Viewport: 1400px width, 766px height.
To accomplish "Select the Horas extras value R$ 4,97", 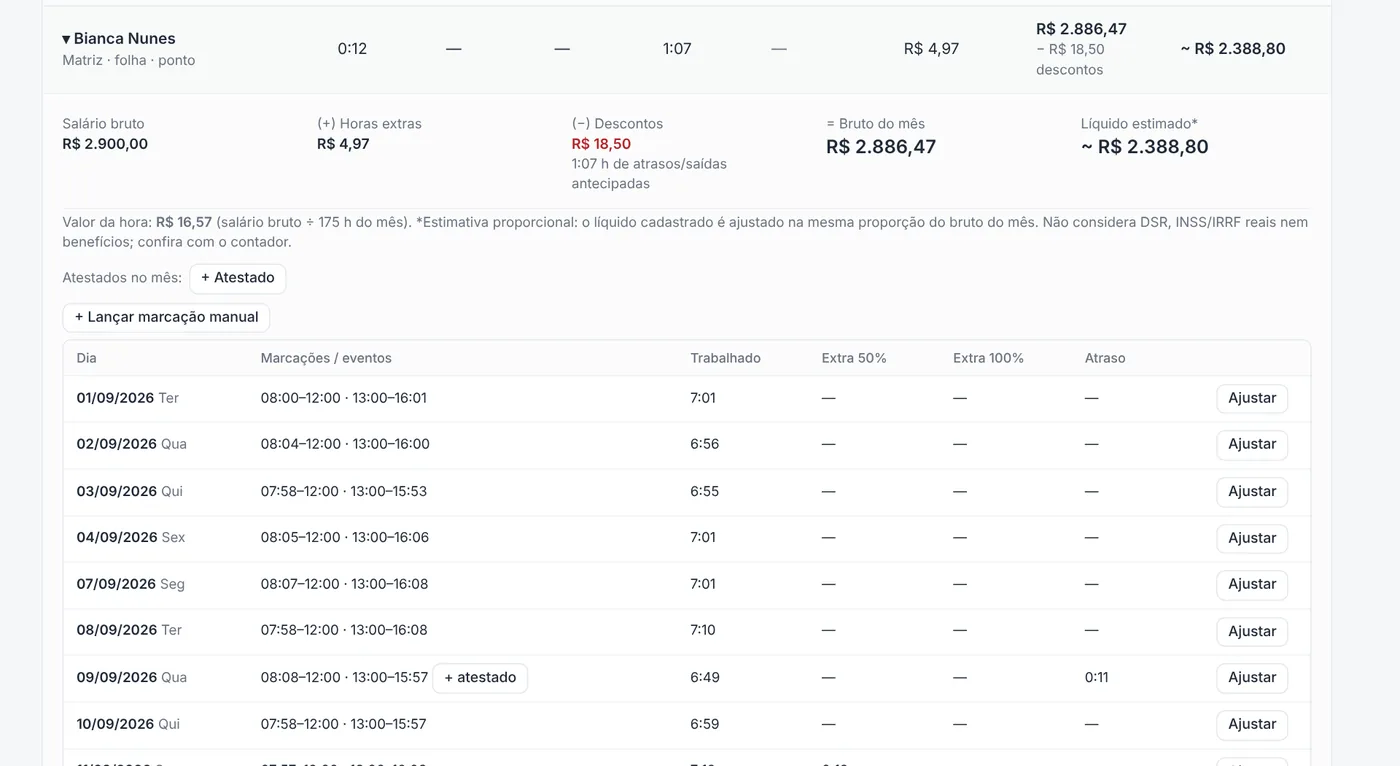I will point(343,144).
